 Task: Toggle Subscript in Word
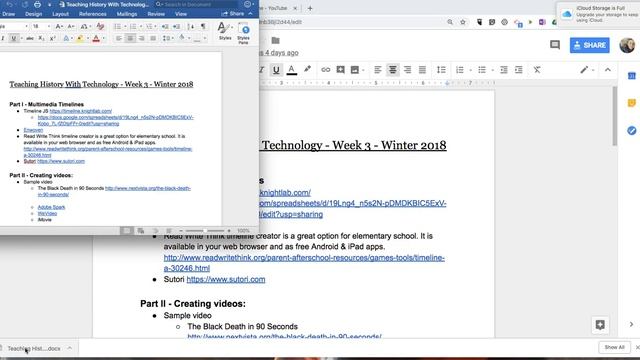41,38
